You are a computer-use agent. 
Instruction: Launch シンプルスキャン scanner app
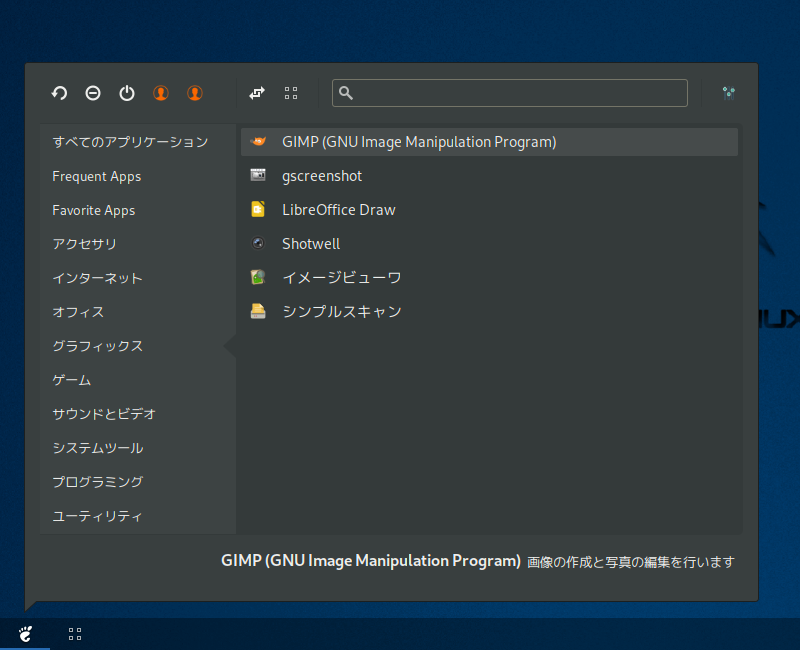[489, 312]
